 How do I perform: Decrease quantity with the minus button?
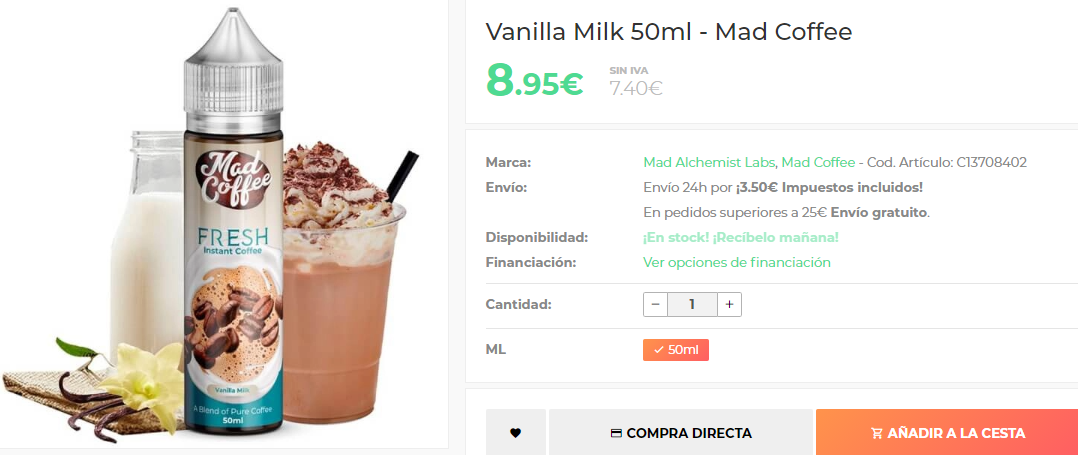click(655, 304)
